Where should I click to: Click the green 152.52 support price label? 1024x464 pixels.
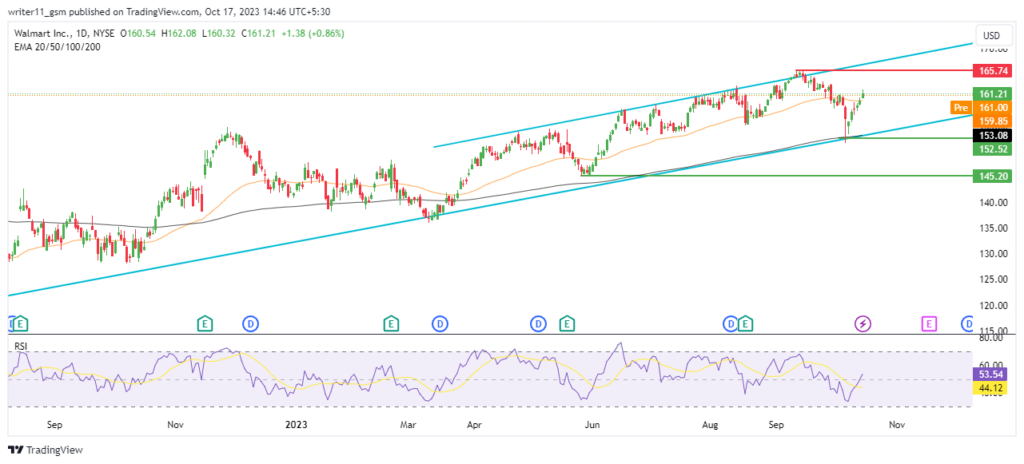click(x=991, y=149)
